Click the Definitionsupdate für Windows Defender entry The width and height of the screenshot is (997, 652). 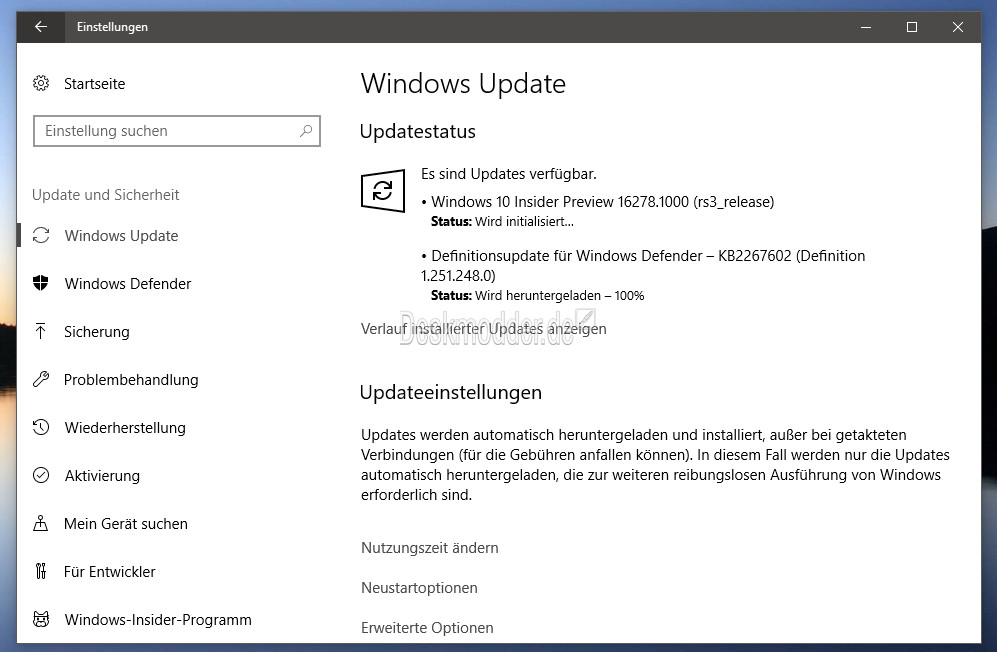pos(643,265)
